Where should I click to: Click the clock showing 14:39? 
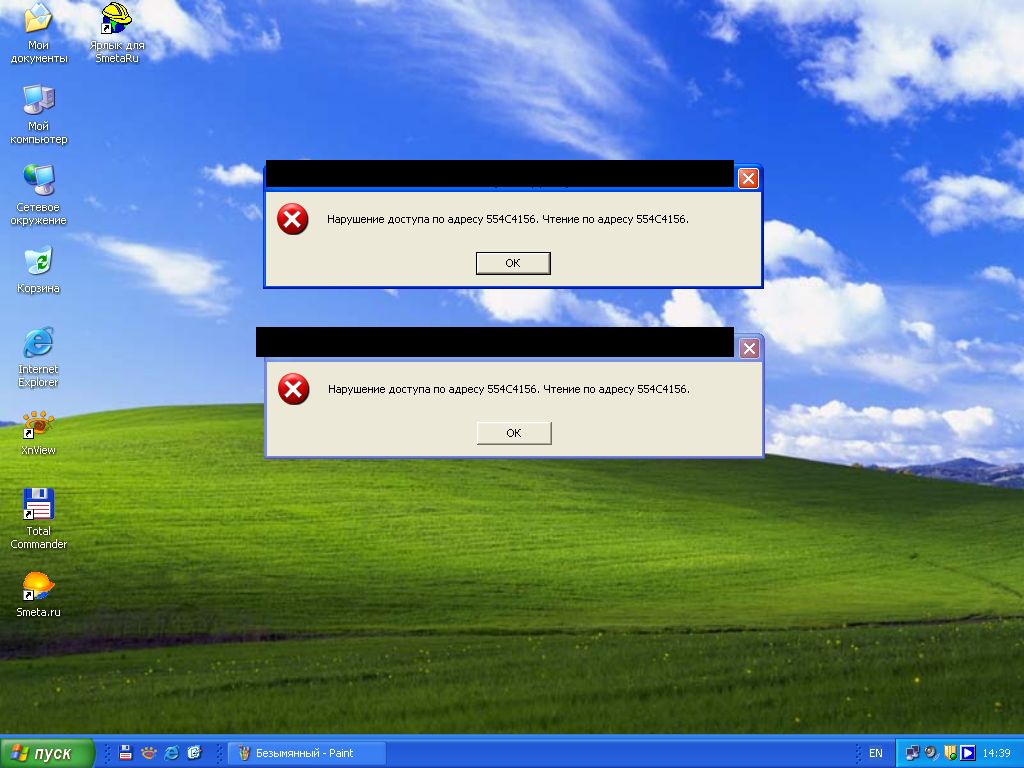[996, 753]
